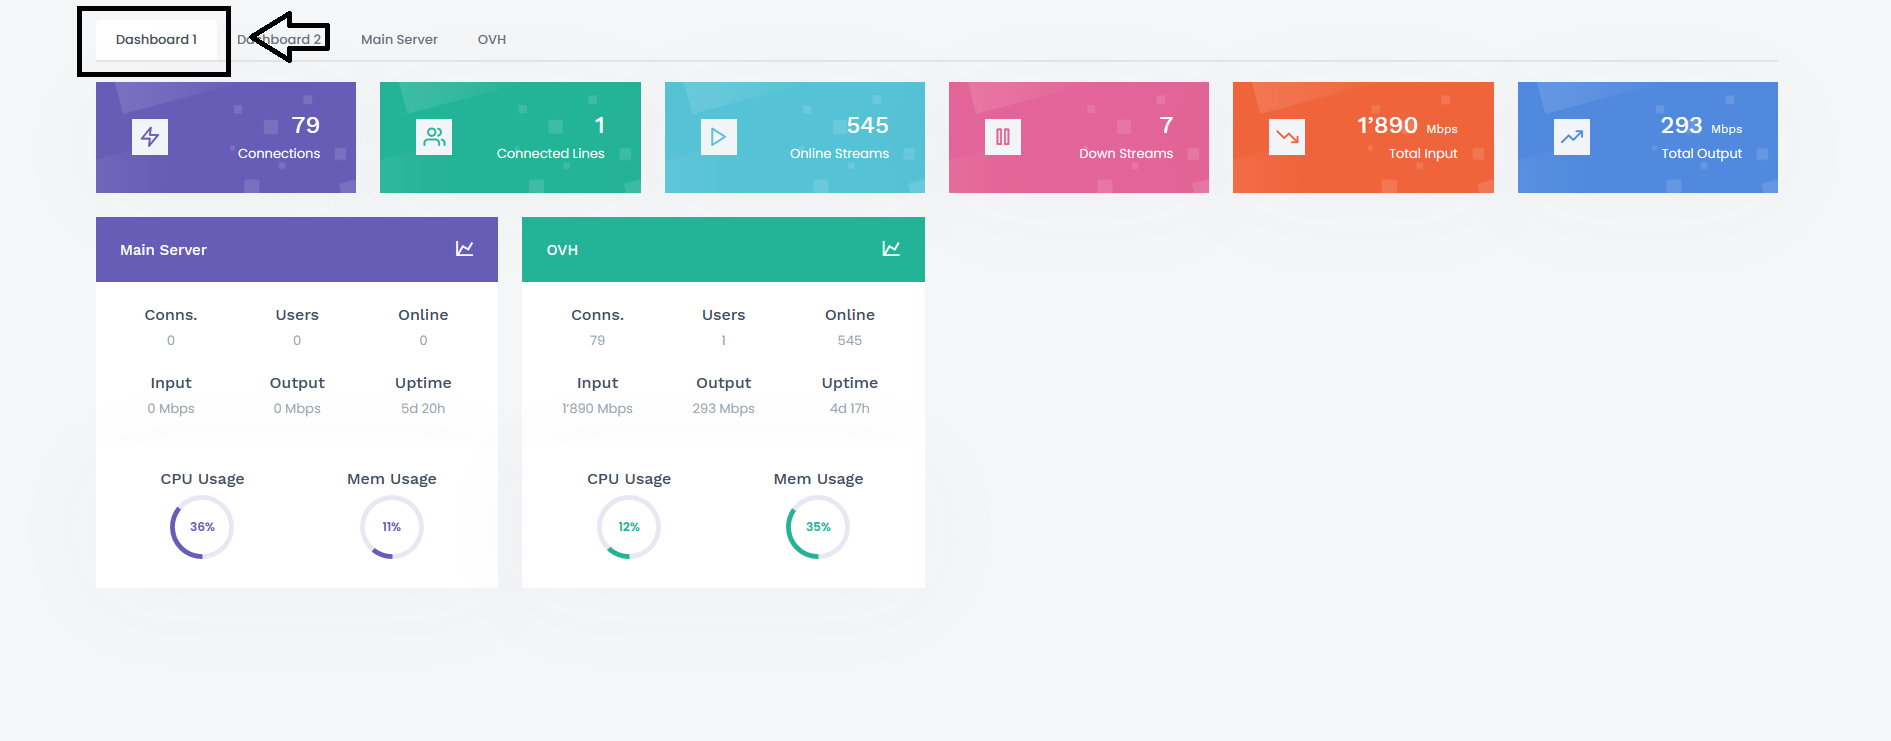Switch to the Main Server tab

click(399, 40)
